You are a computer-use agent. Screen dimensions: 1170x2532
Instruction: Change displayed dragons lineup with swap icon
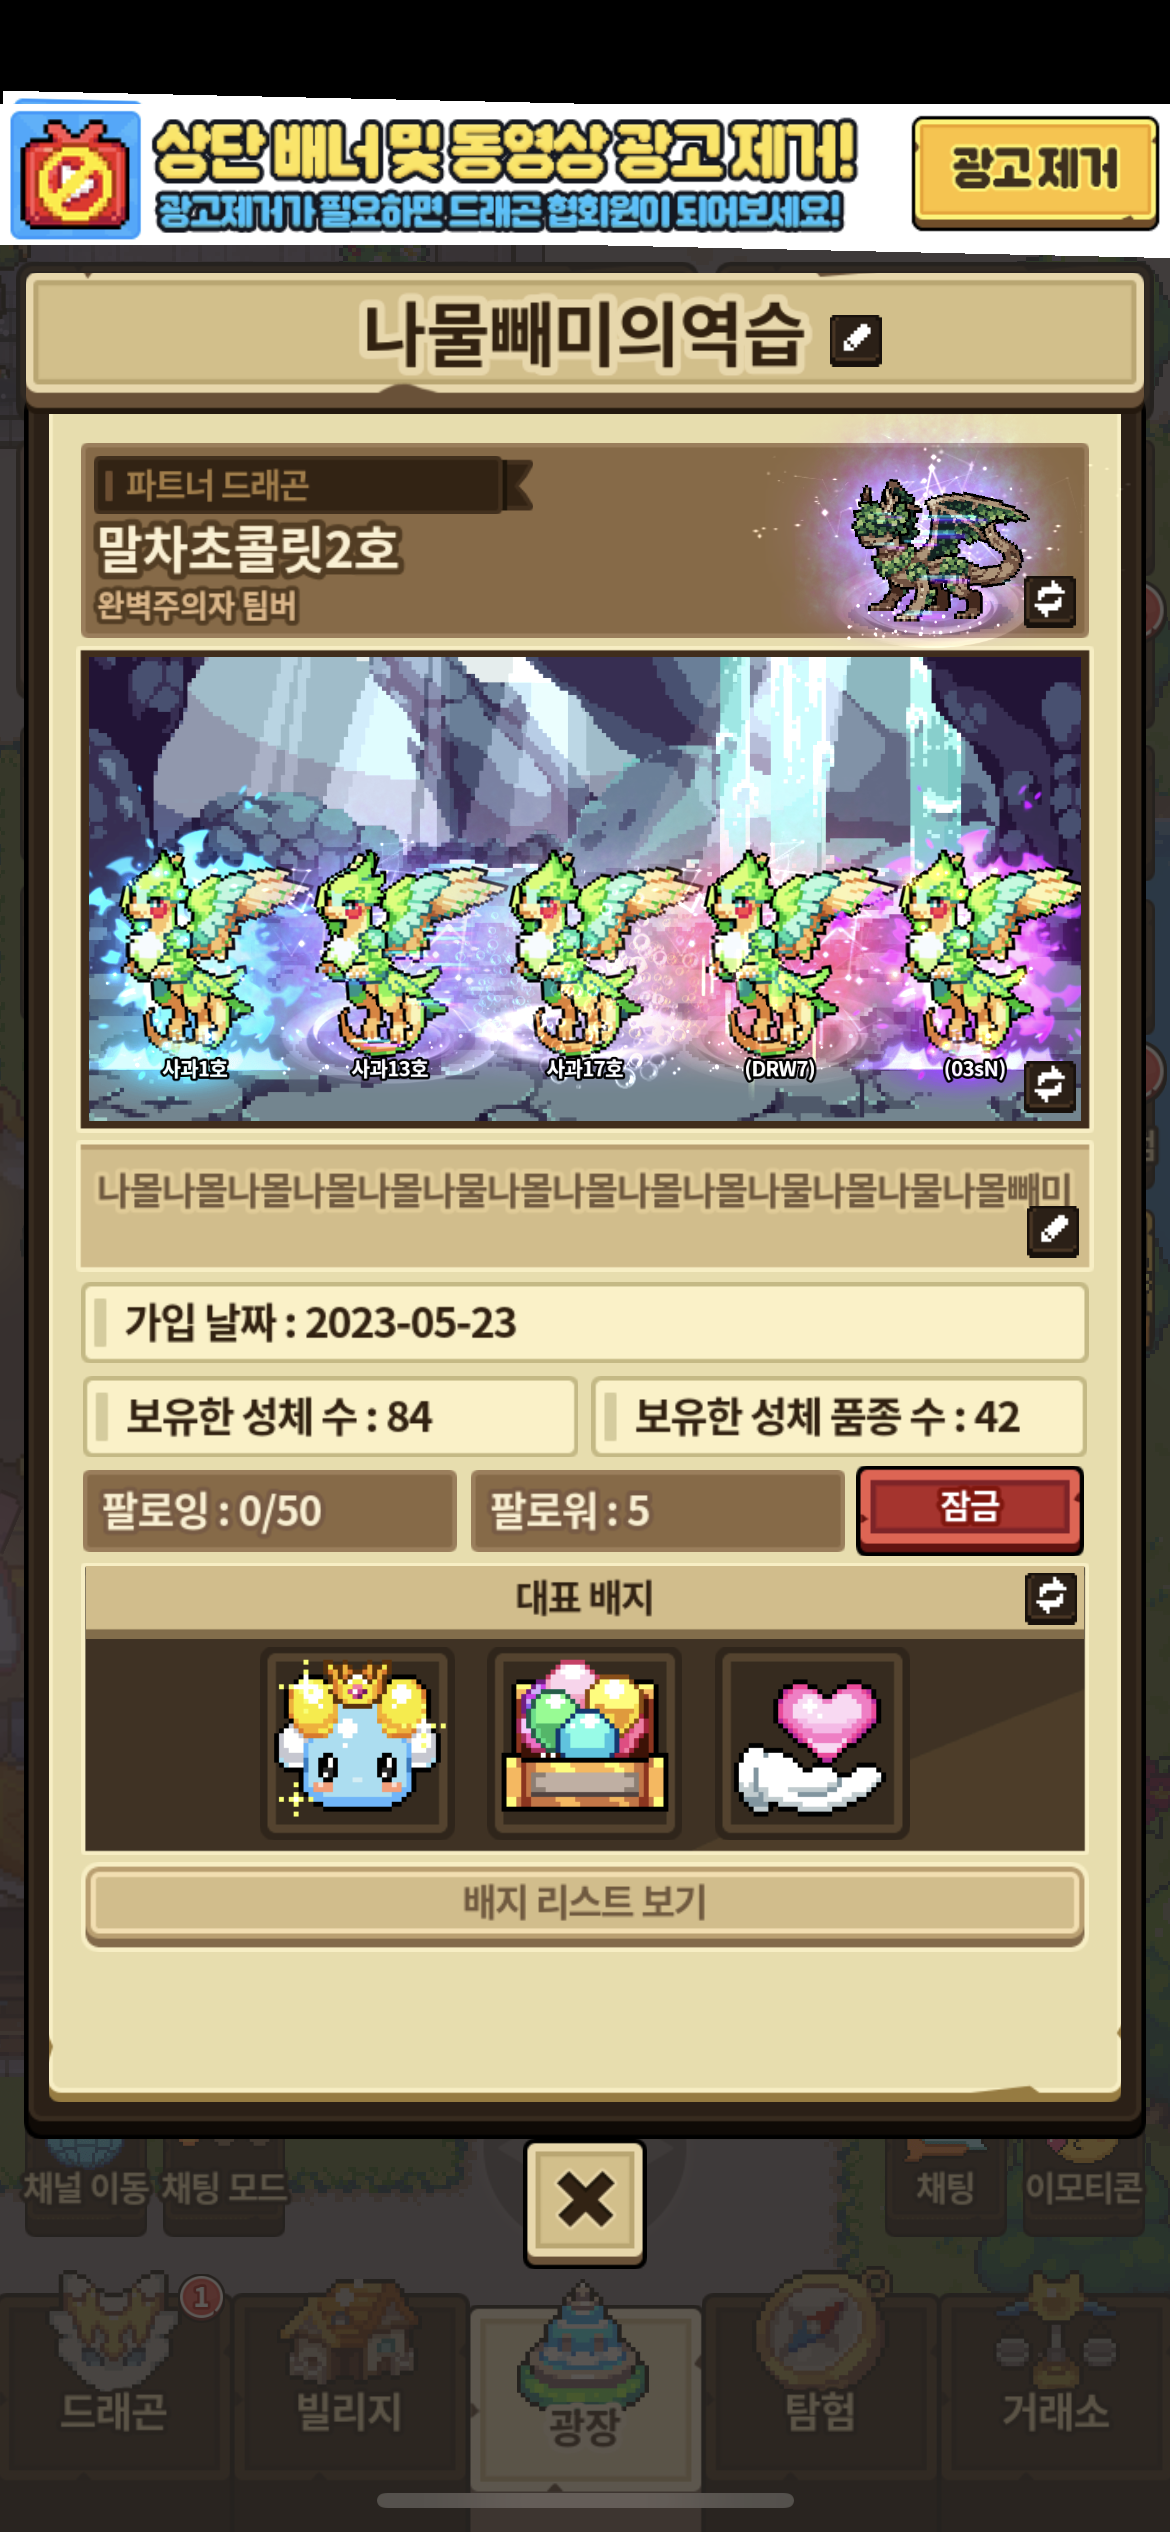point(1049,1086)
